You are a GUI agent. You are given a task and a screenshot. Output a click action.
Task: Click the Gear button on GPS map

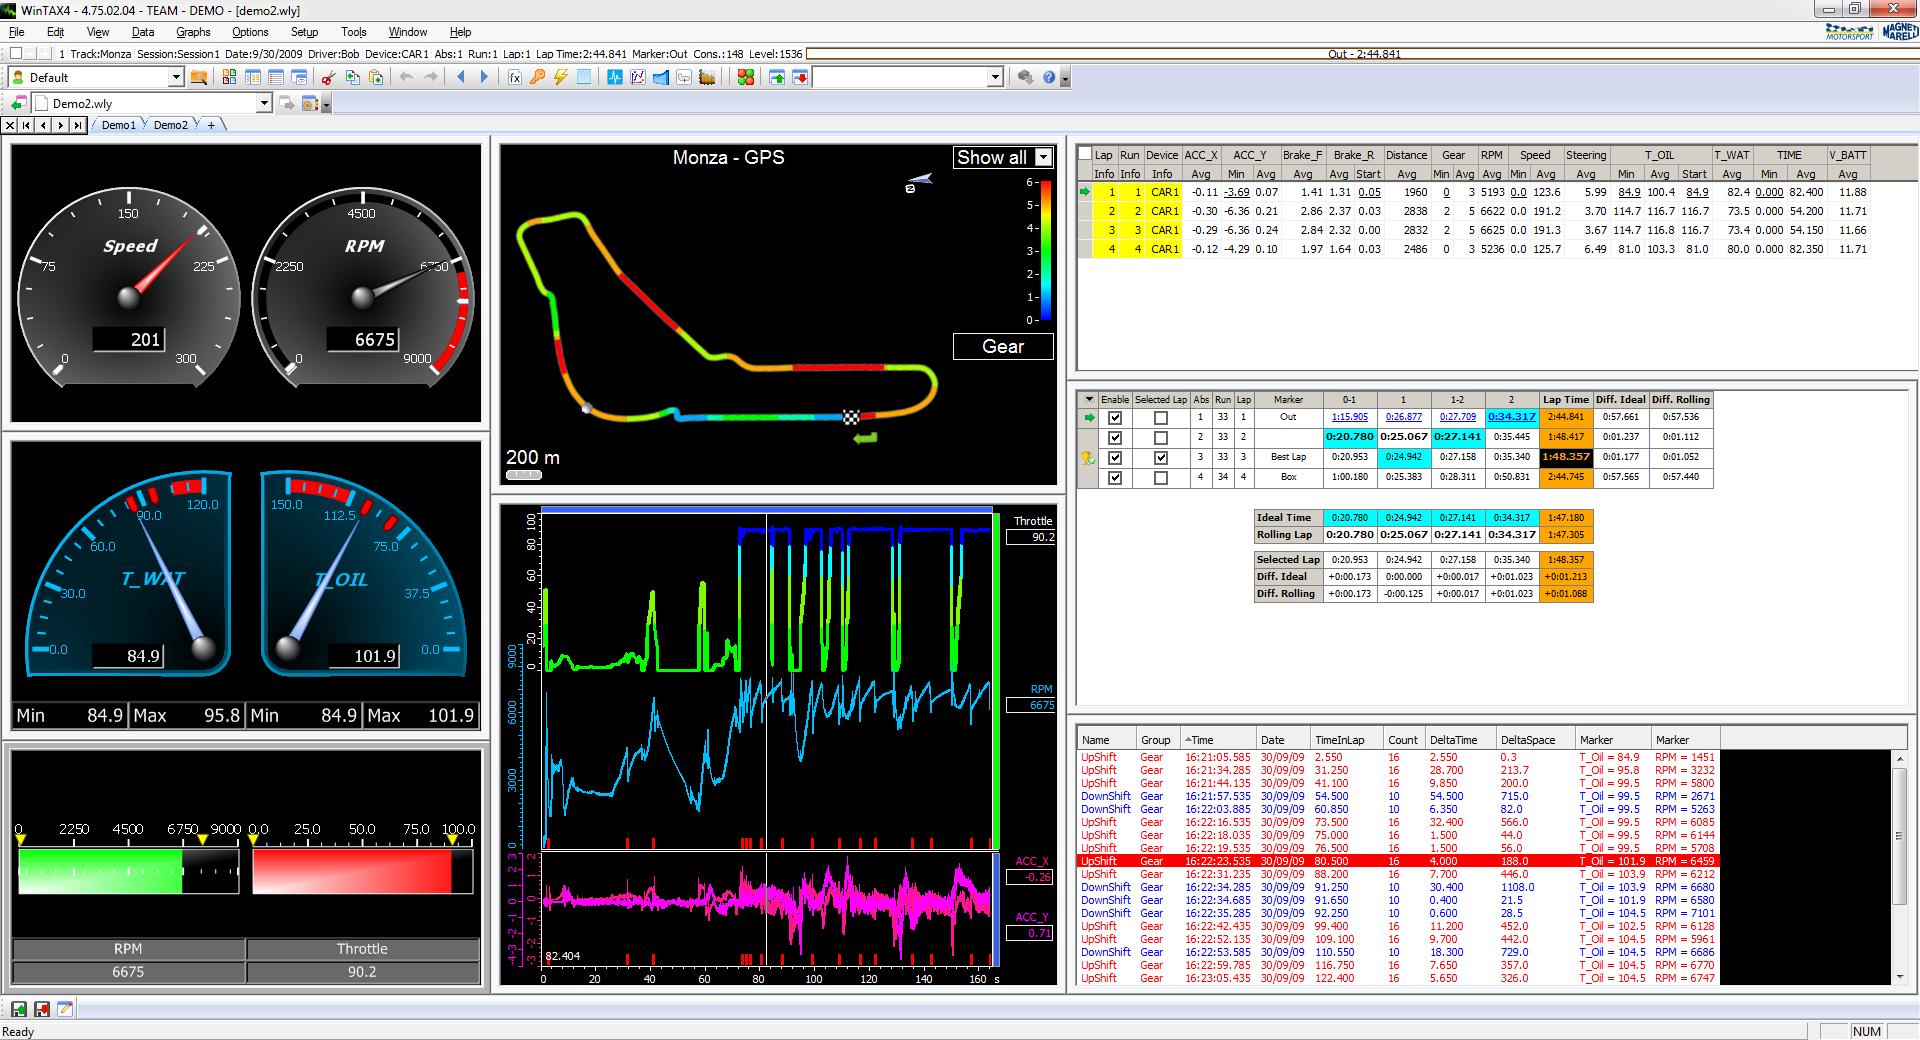1003,346
